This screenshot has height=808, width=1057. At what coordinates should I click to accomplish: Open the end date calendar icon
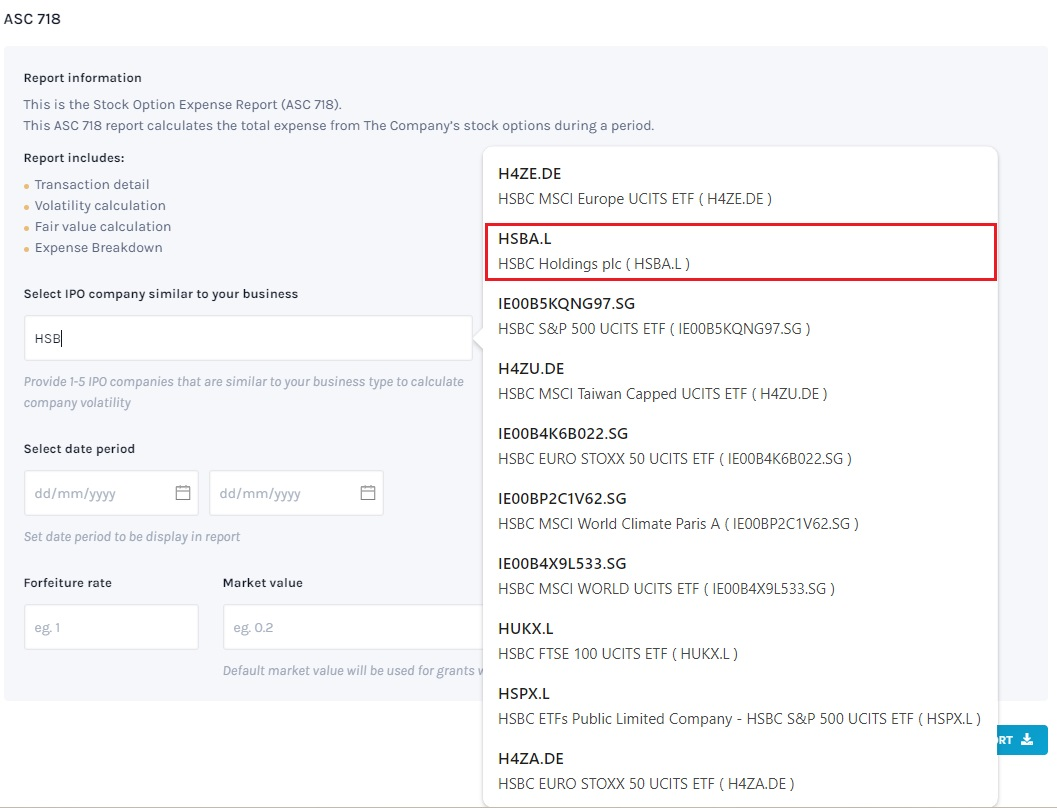pyautogui.click(x=367, y=493)
